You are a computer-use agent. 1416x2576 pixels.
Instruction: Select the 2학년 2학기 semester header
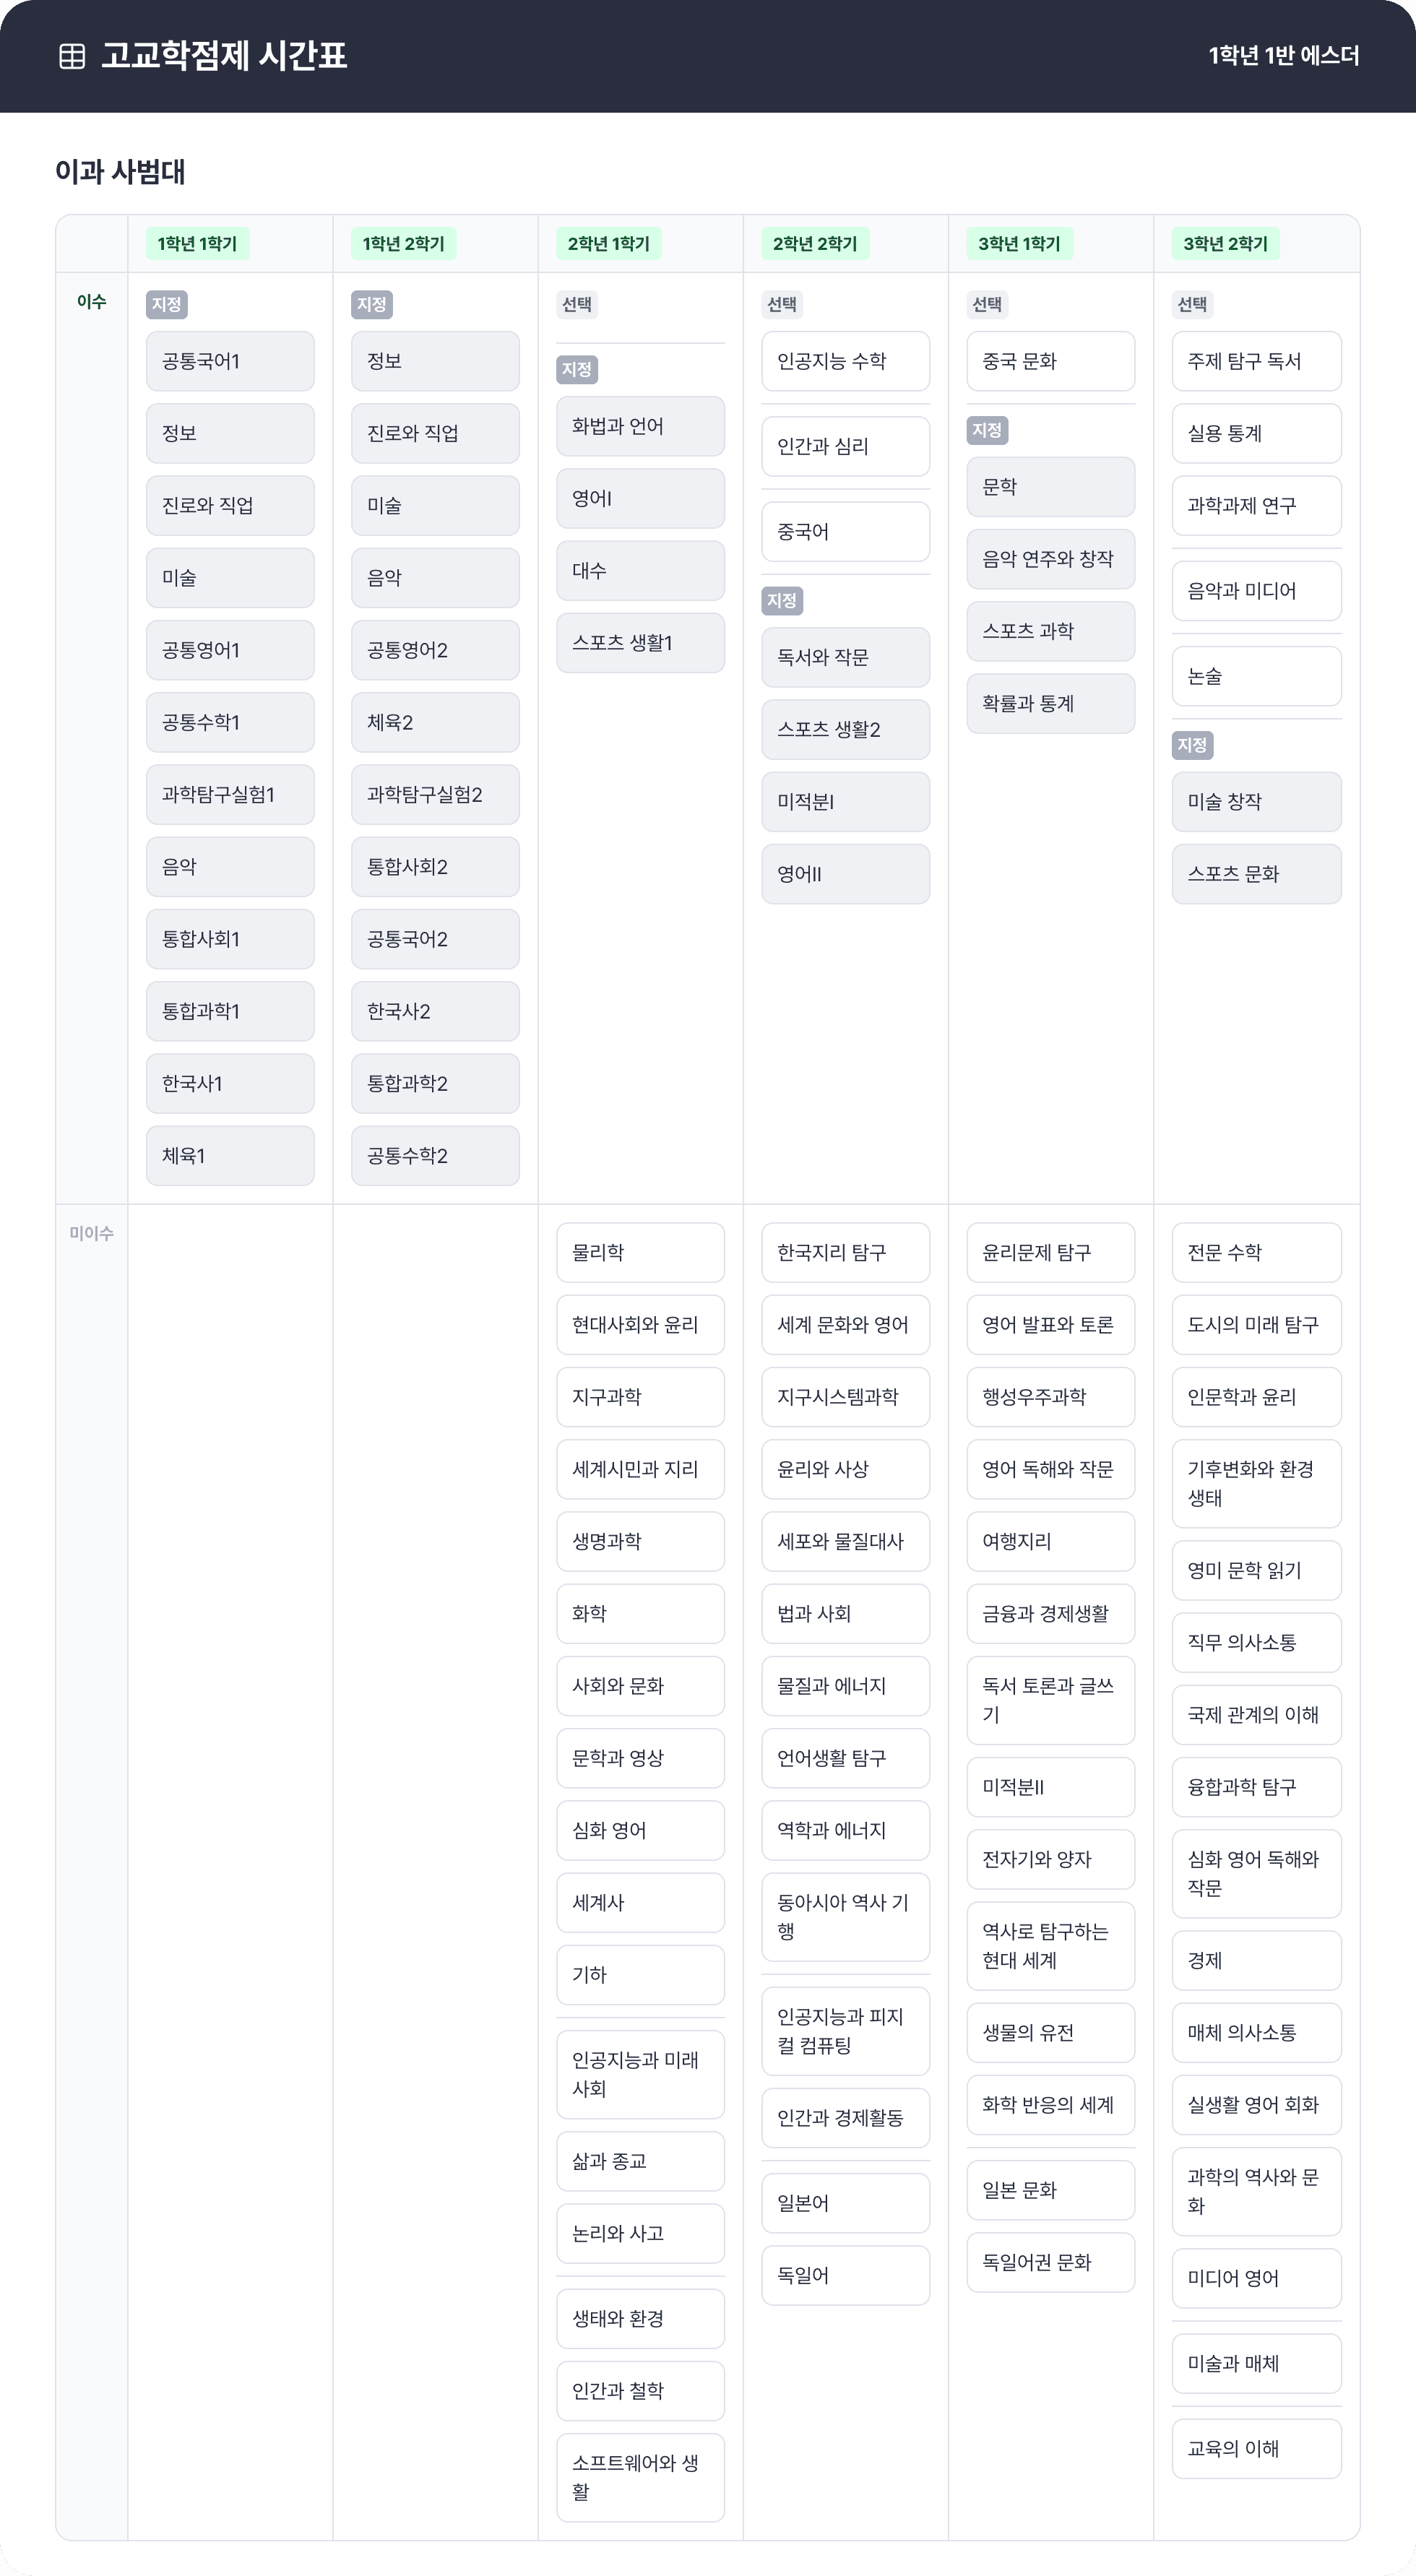tap(814, 244)
